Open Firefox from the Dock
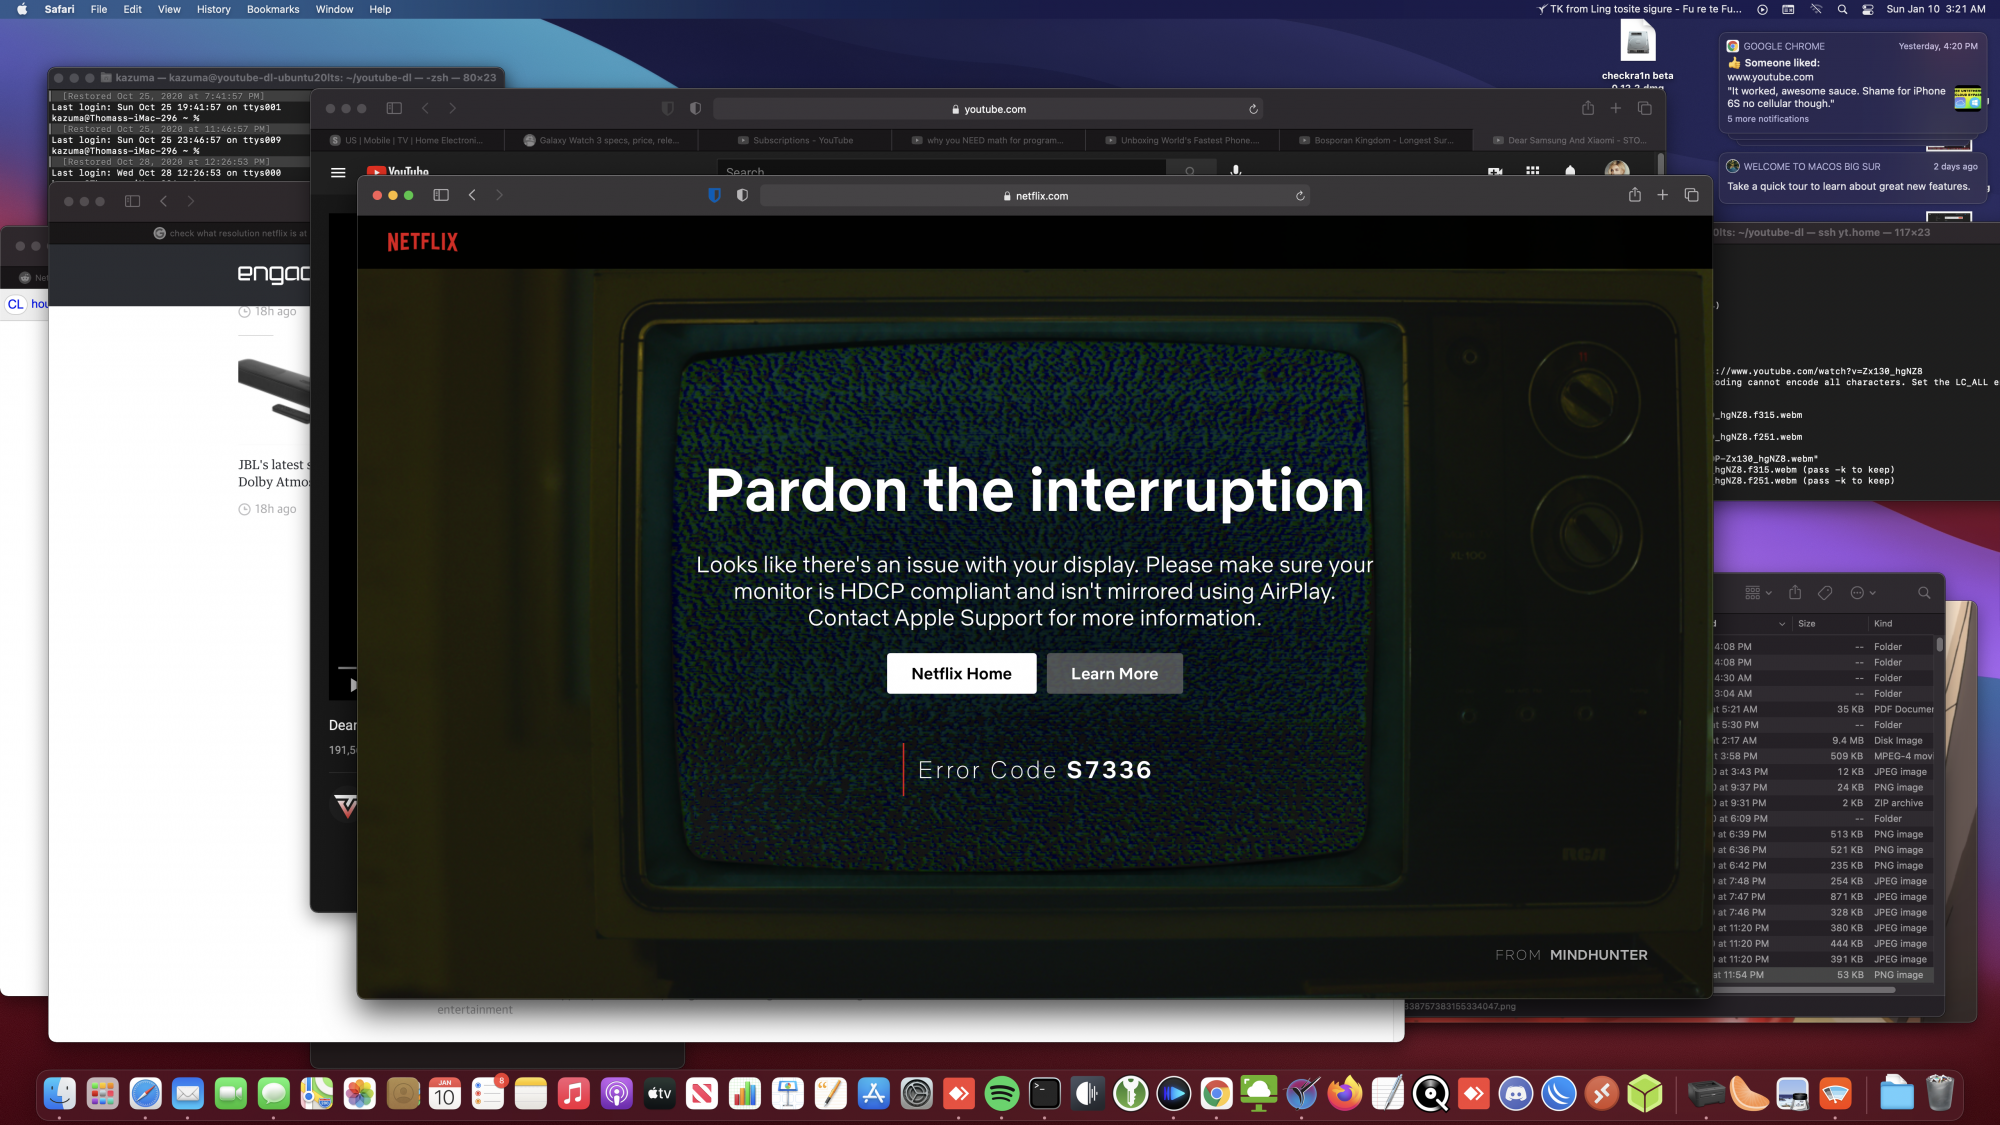The height and width of the screenshot is (1125, 2000). (x=1345, y=1094)
